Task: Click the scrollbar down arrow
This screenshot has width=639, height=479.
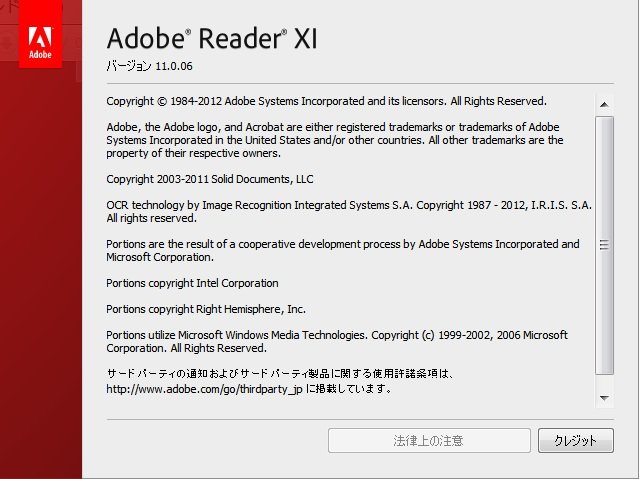Action: [604, 397]
